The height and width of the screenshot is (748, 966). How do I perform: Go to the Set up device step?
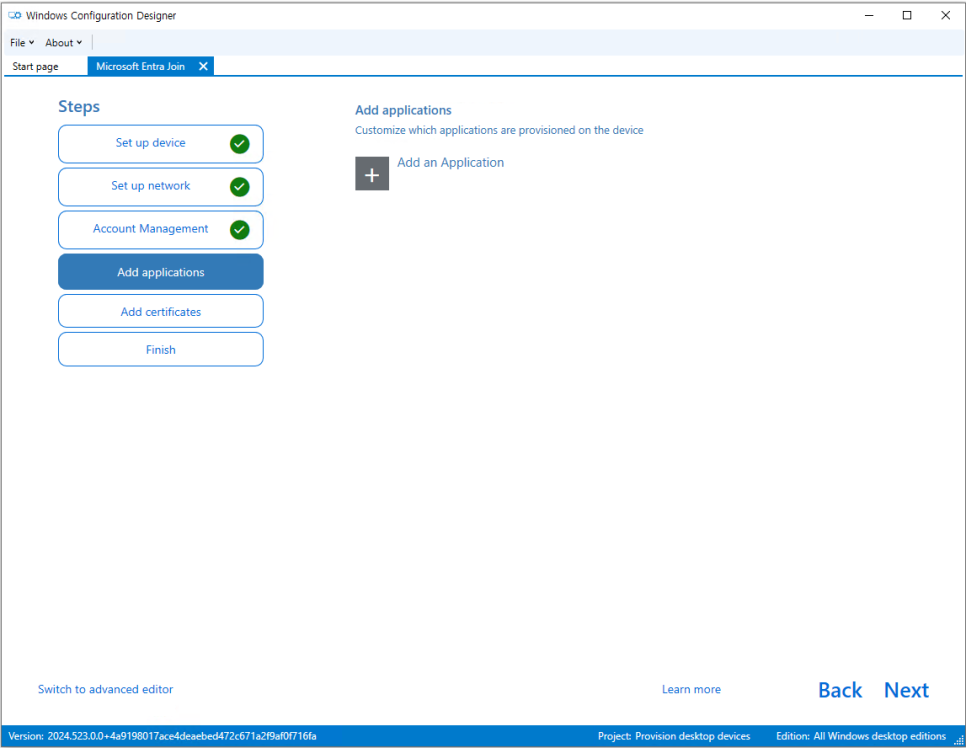pos(161,144)
